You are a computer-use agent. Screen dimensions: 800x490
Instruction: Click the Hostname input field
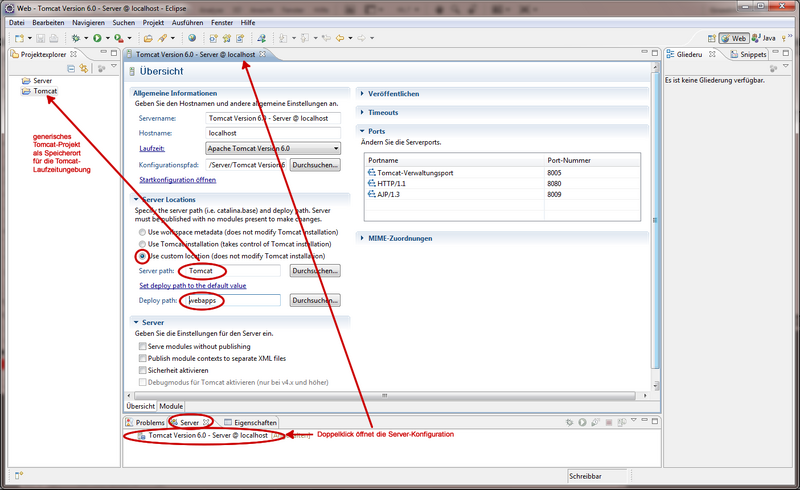coord(273,133)
